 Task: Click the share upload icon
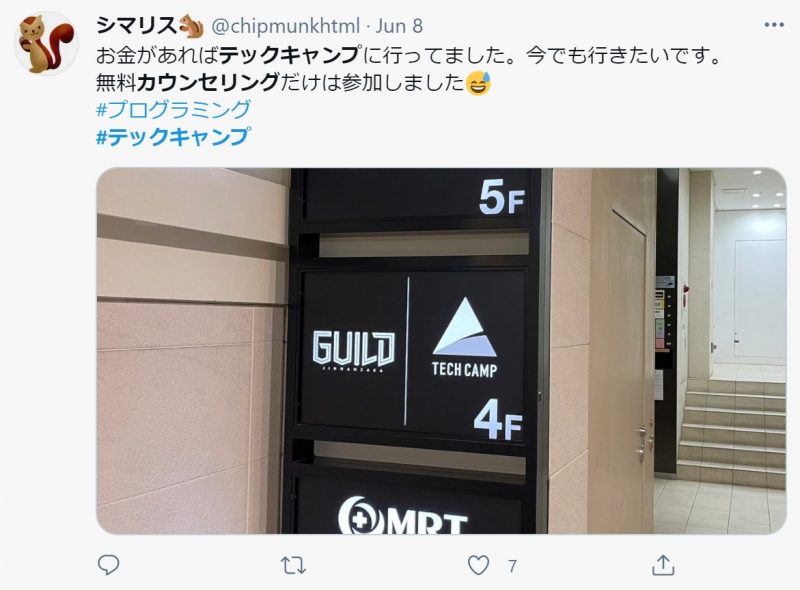tap(663, 565)
